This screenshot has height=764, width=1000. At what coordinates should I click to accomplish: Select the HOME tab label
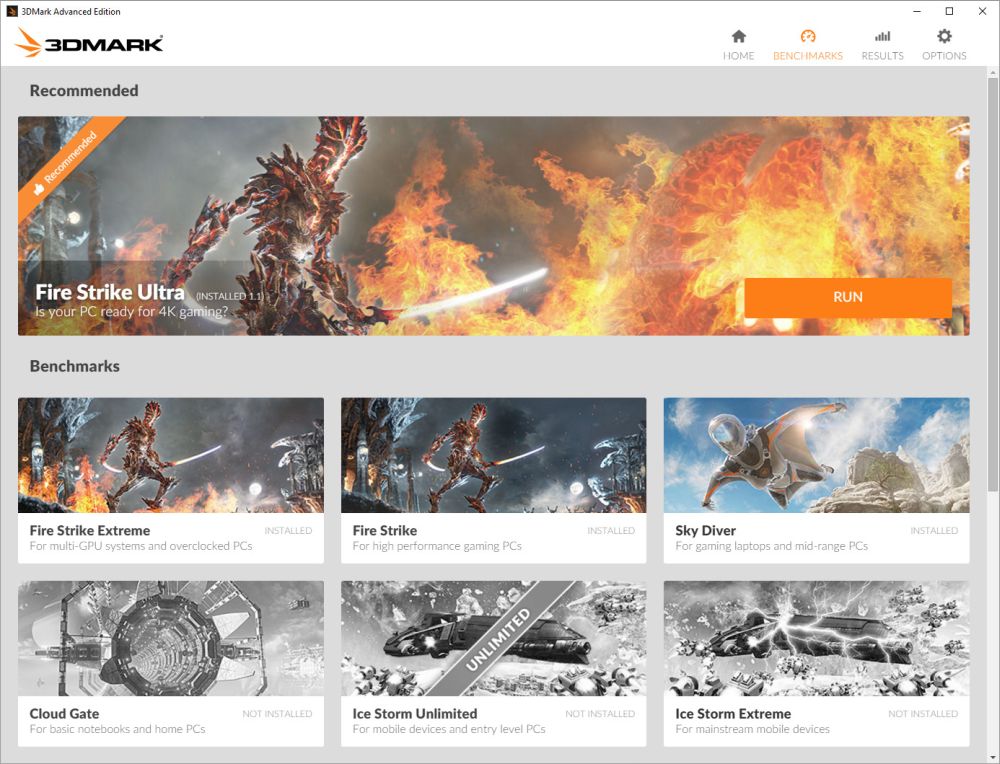click(x=738, y=56)
